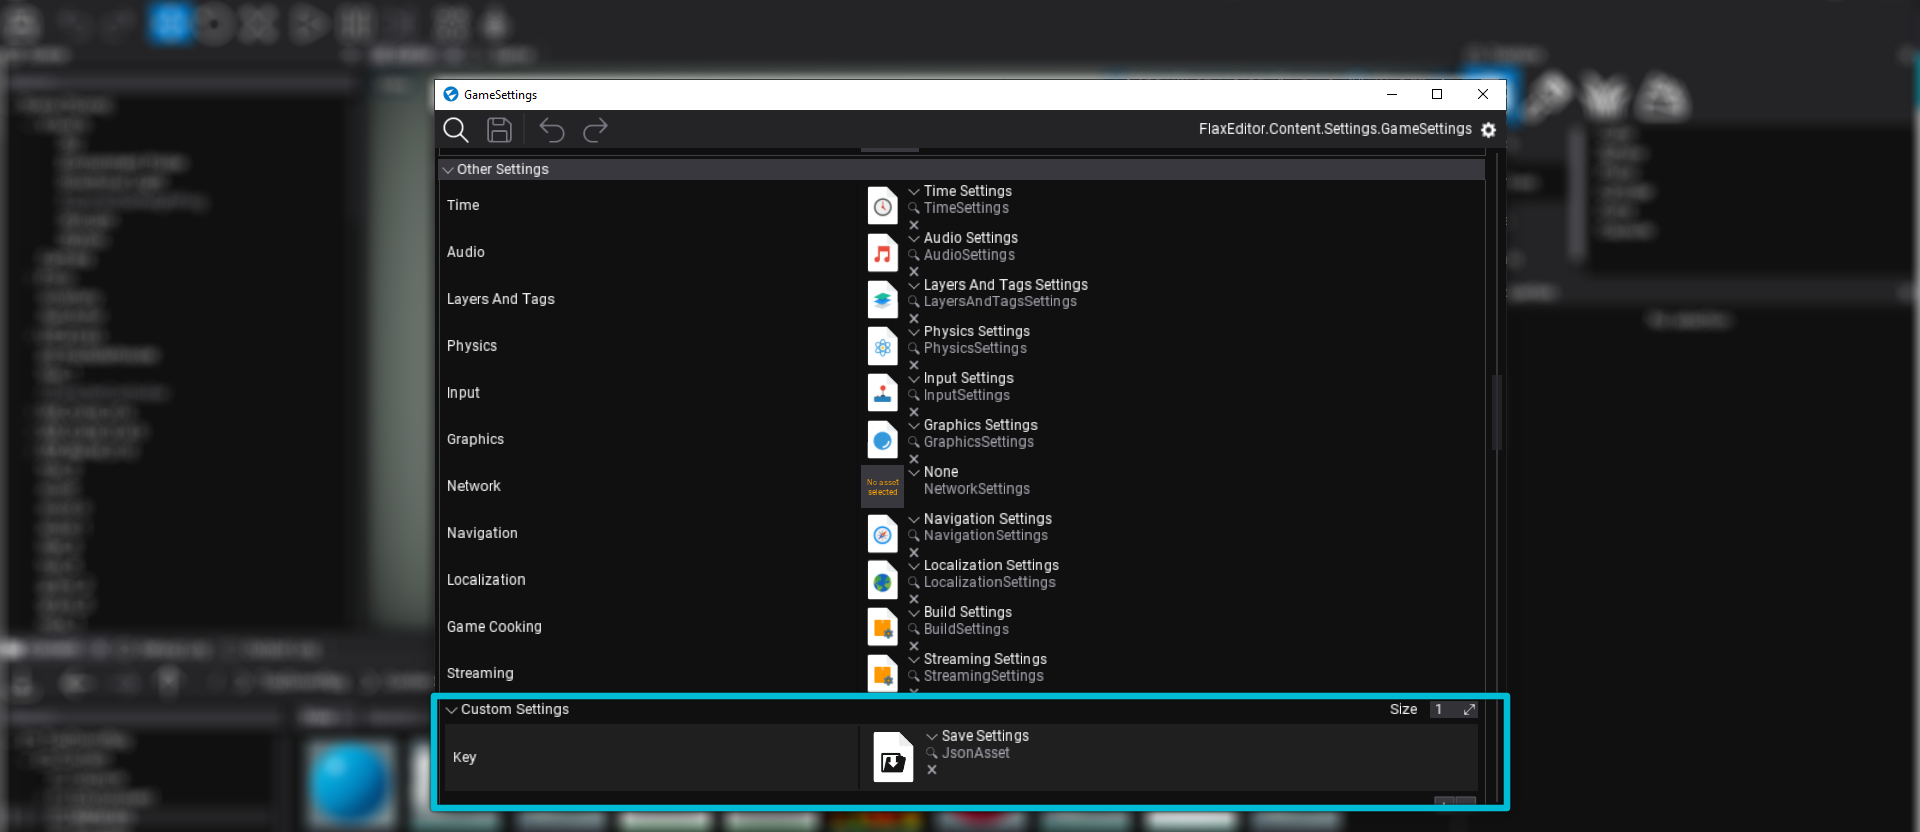Select the Localization Settings globe icon
The width and height of the screenshot is (1920, 832).
pyautogui.click(x=883, y=581)
